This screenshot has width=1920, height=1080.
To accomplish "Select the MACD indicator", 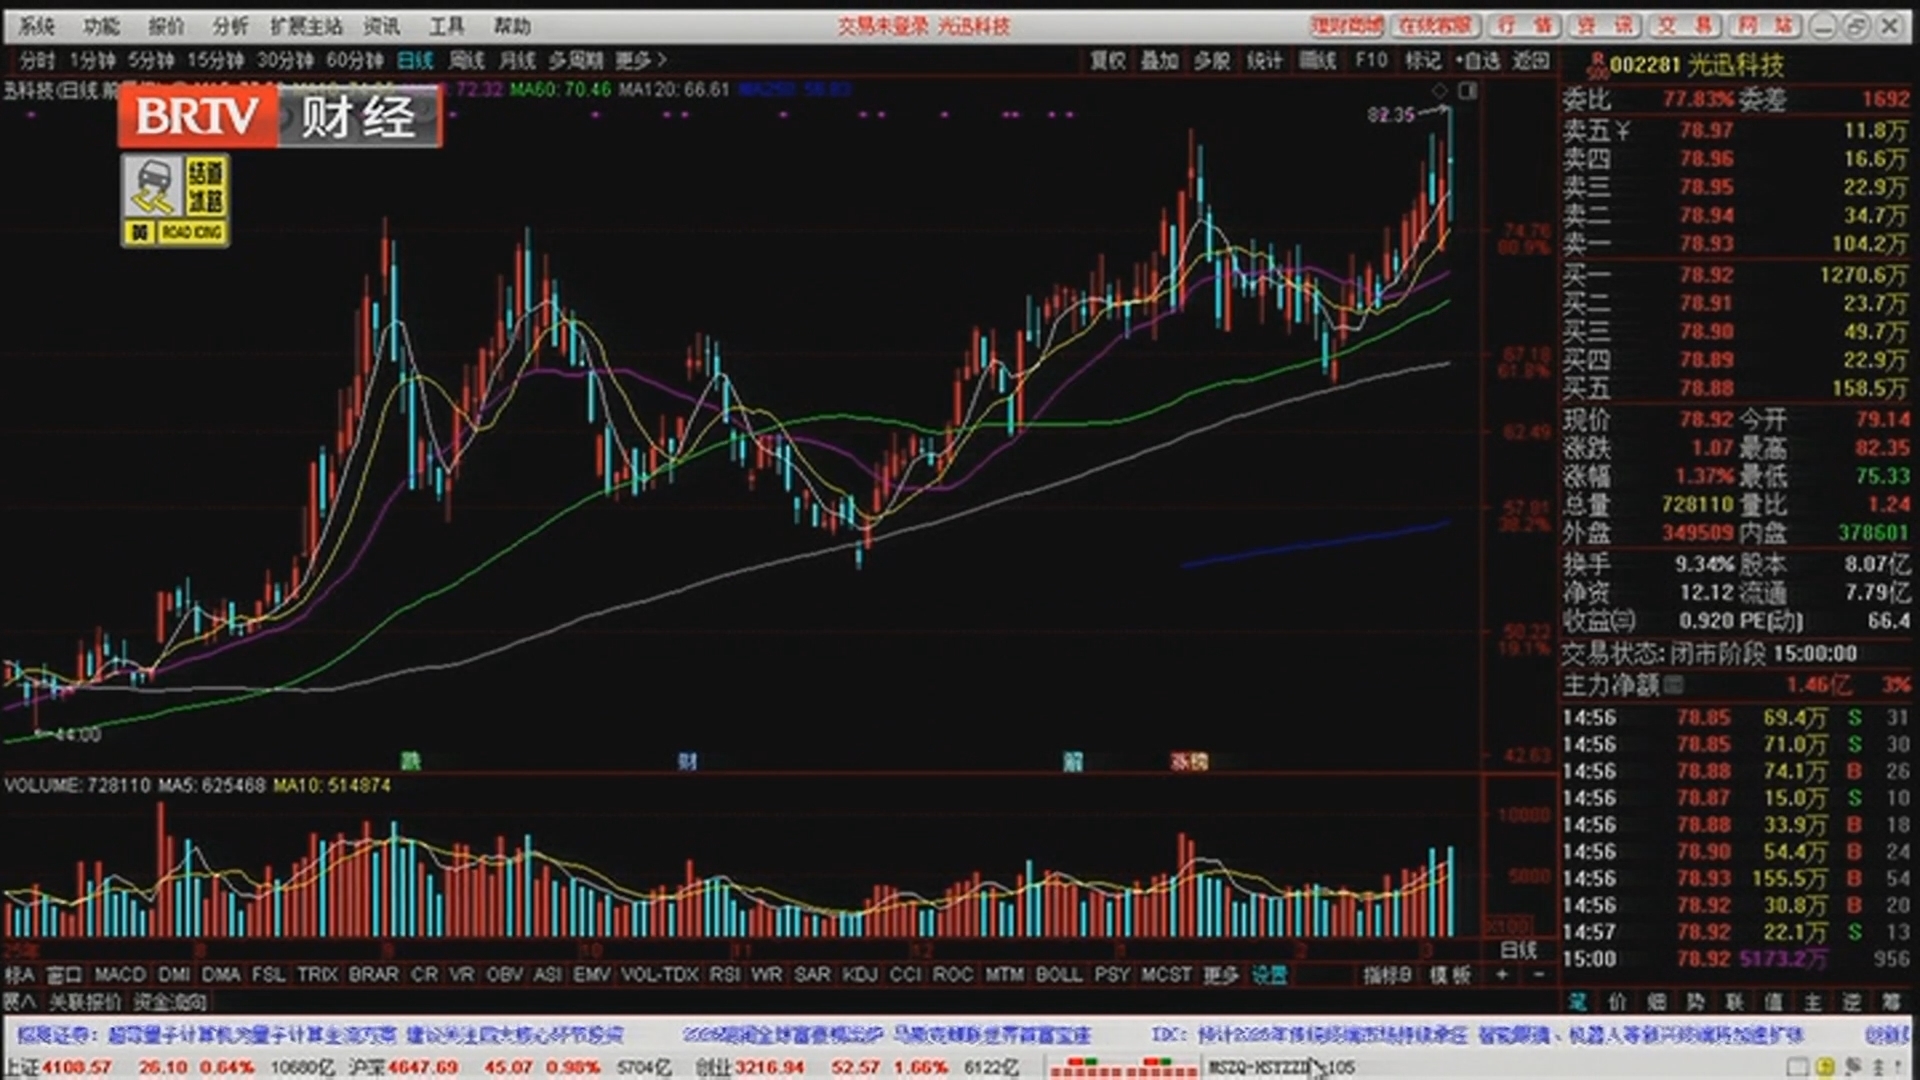I will (120, 974).
